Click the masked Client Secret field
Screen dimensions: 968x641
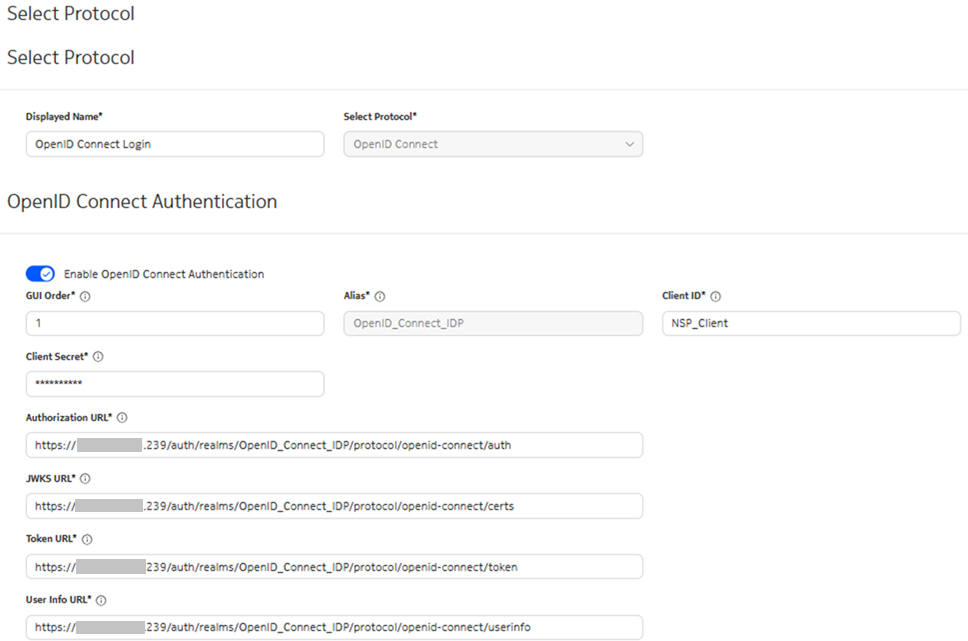click(x=175, y=384)
